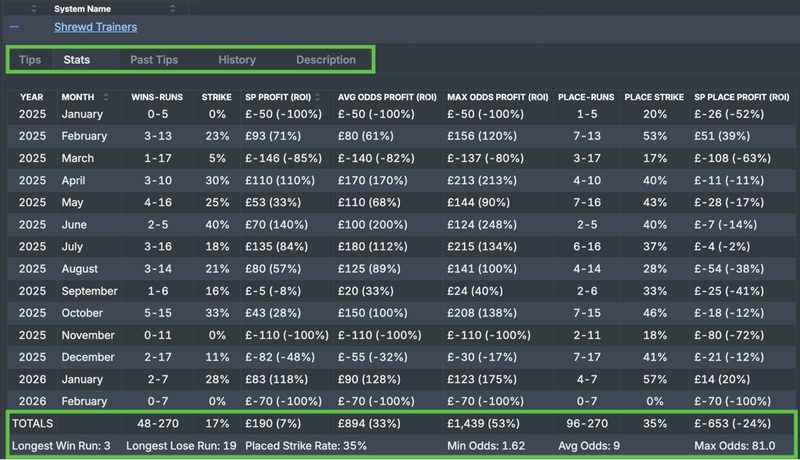The height and width of the screenshot is (460, 800).
Task: Open the Shrewd Trainers link
Action: (95, 27)
